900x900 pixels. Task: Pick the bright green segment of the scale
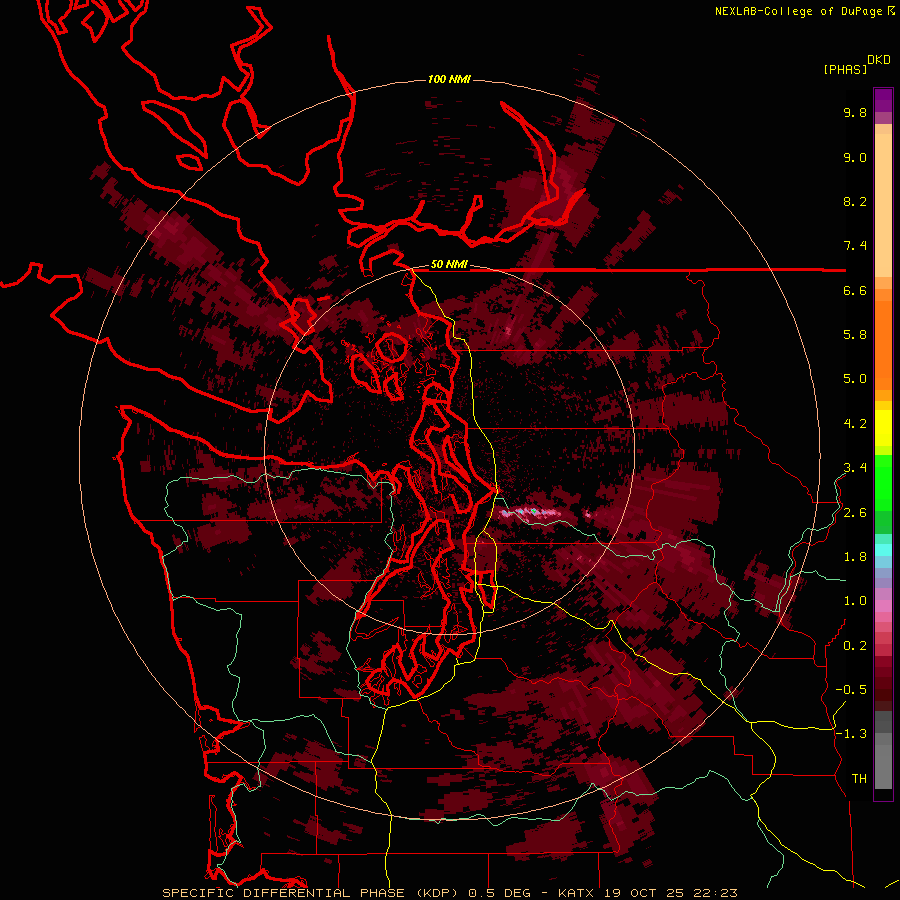tap(883, 482)
